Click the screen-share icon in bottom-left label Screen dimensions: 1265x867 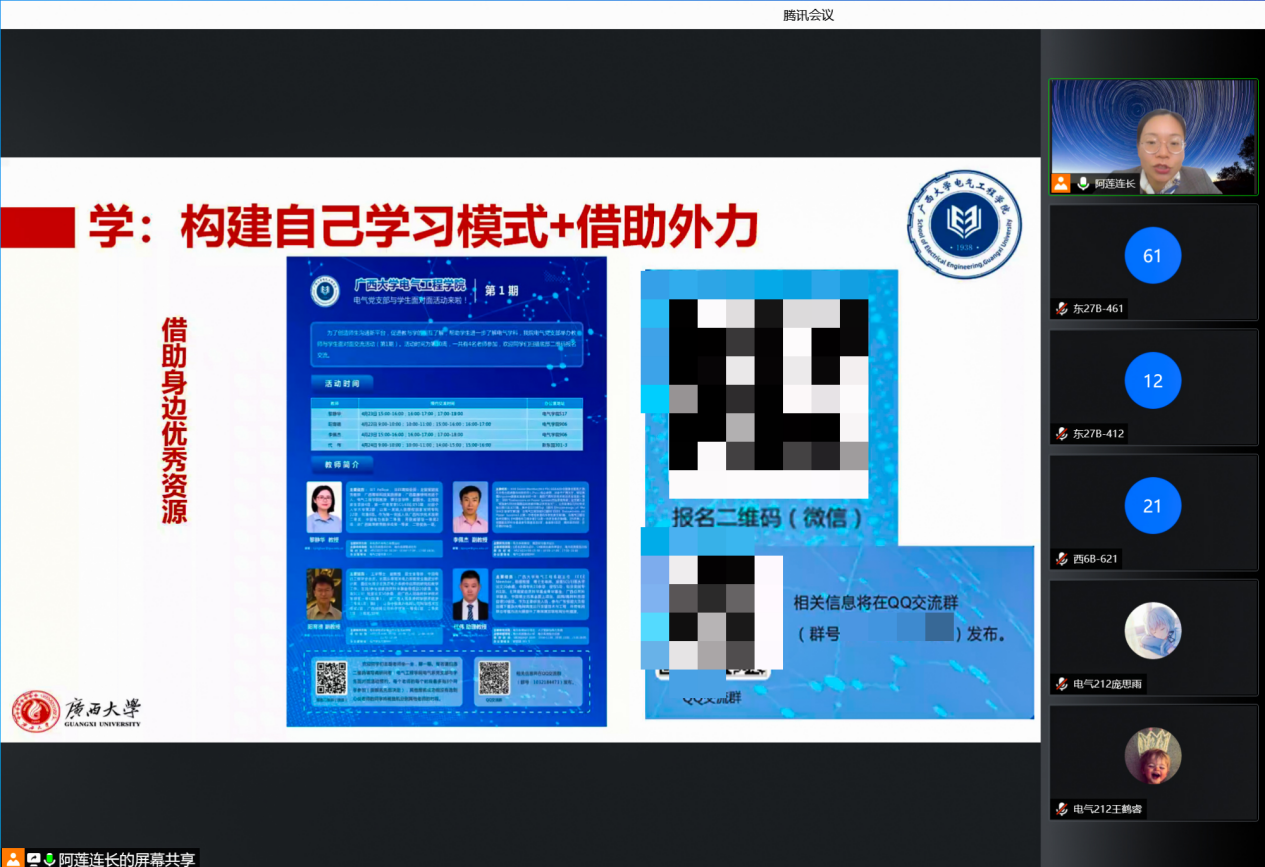click(34, 859)
